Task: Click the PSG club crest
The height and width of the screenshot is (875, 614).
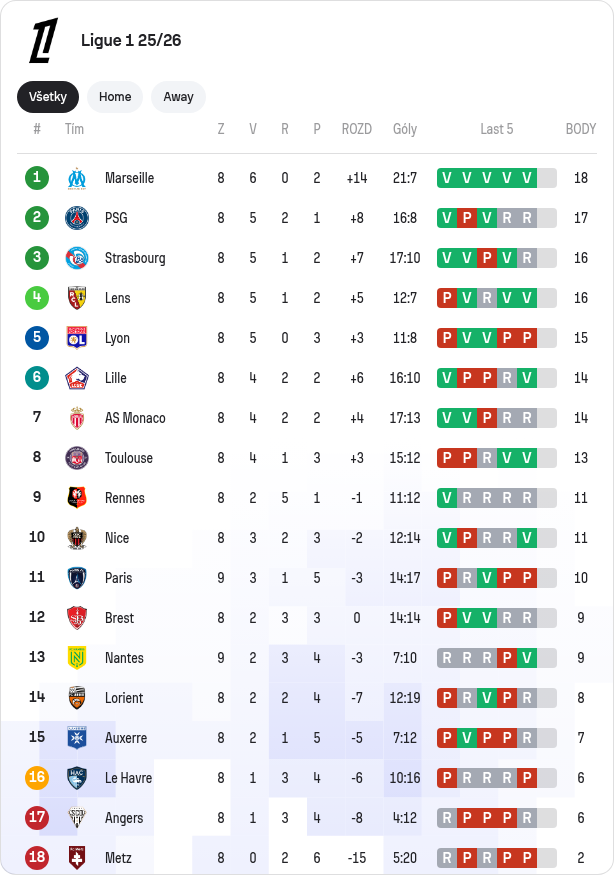Action: point(77,218)
